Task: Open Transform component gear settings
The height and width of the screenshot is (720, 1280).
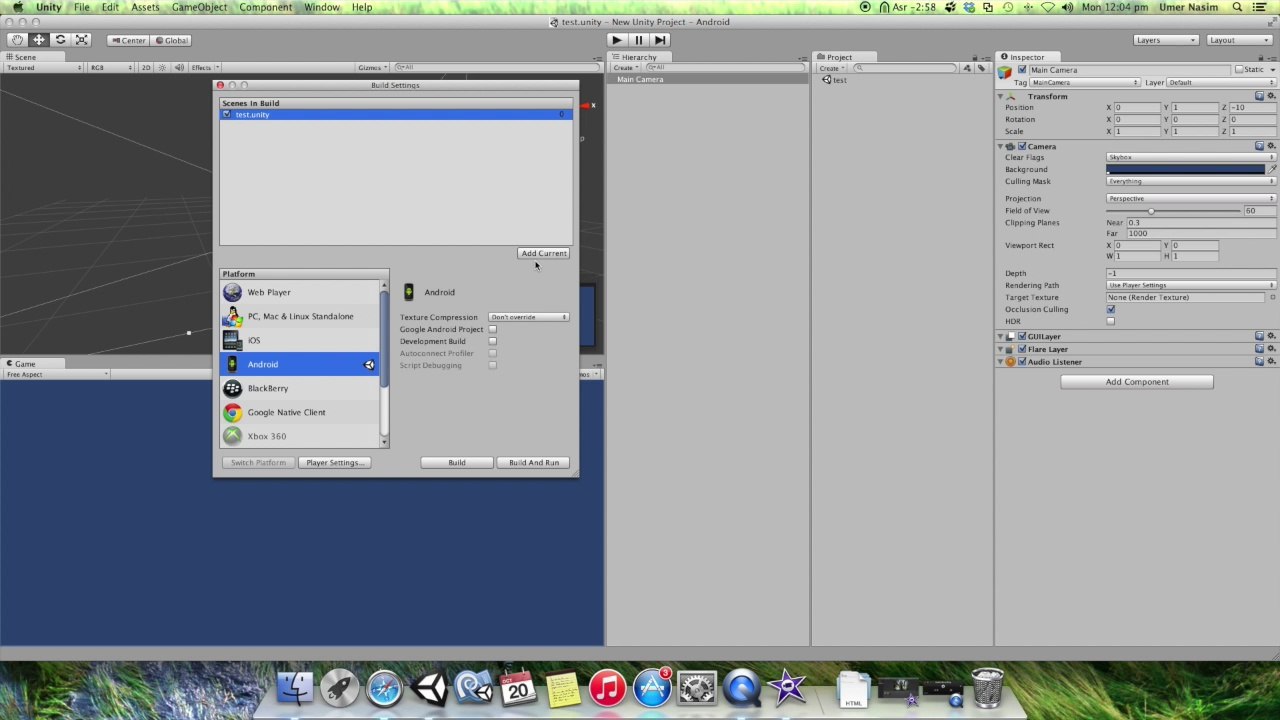Action: (x=1271, y=96)
